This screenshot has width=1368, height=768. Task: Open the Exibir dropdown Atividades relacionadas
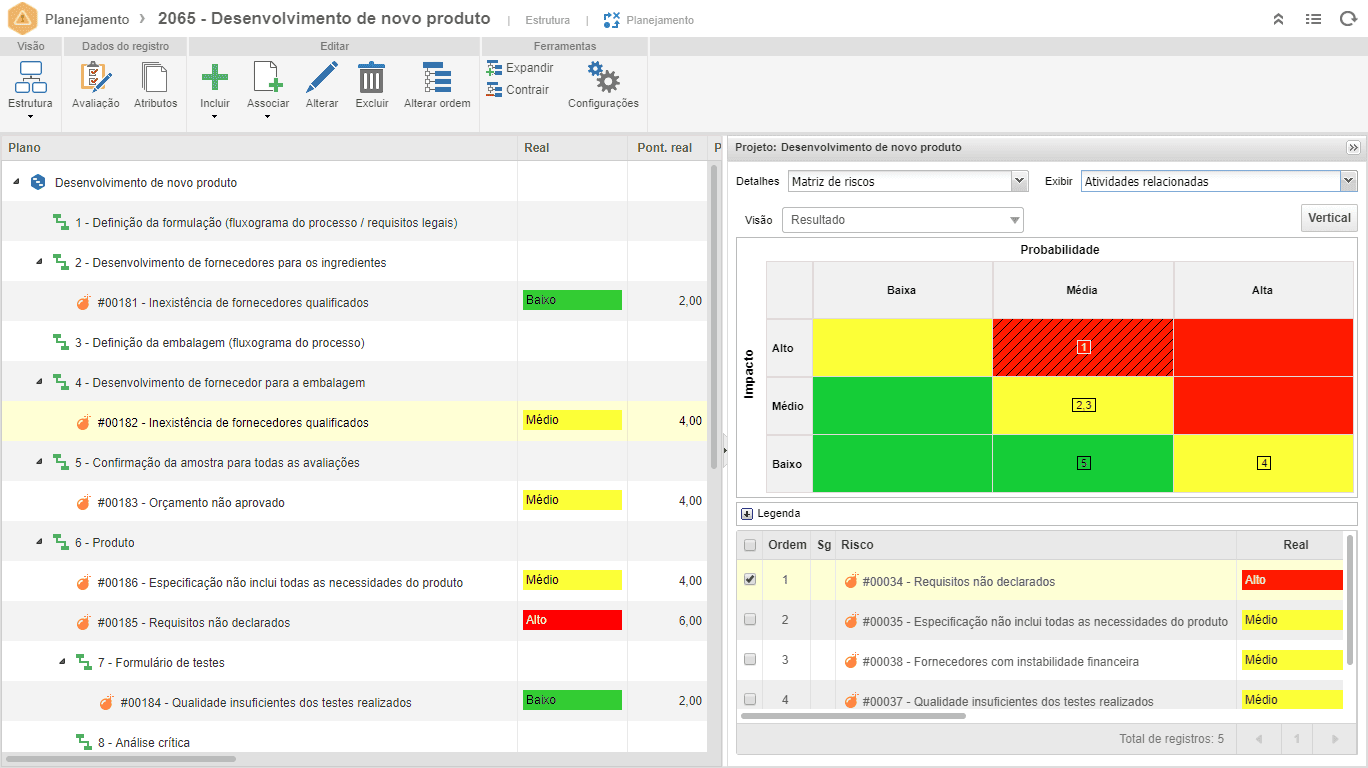pos(1219,181)
